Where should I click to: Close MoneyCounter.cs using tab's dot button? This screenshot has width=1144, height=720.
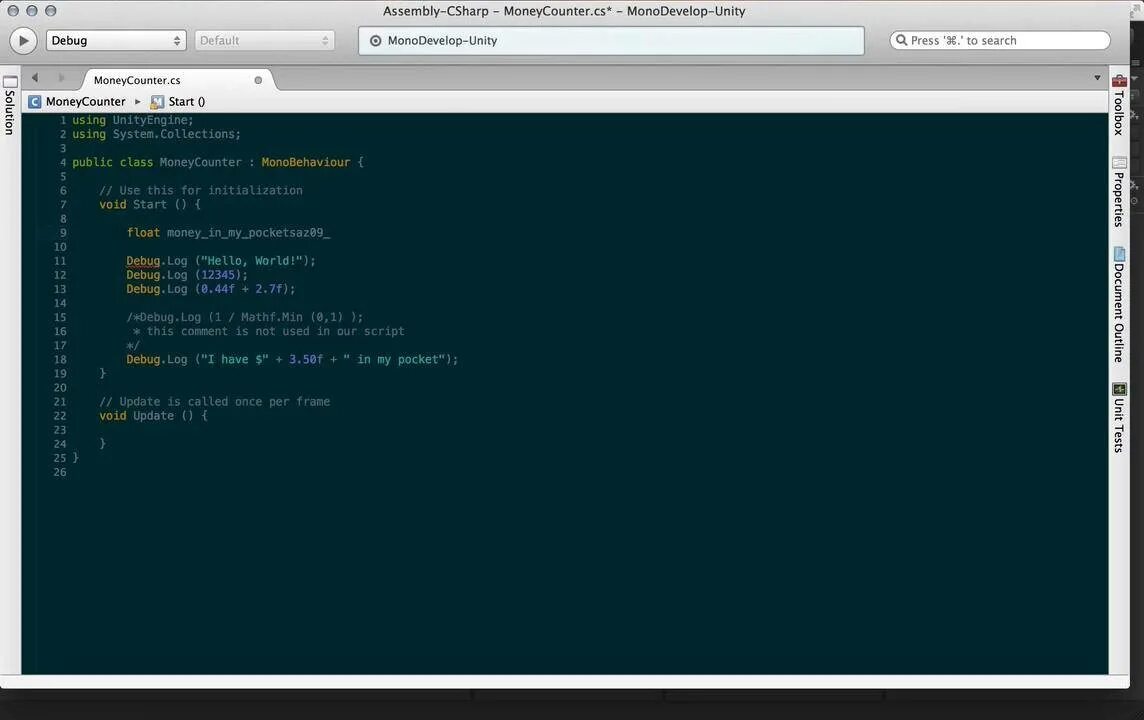click(x=258, y=80)
